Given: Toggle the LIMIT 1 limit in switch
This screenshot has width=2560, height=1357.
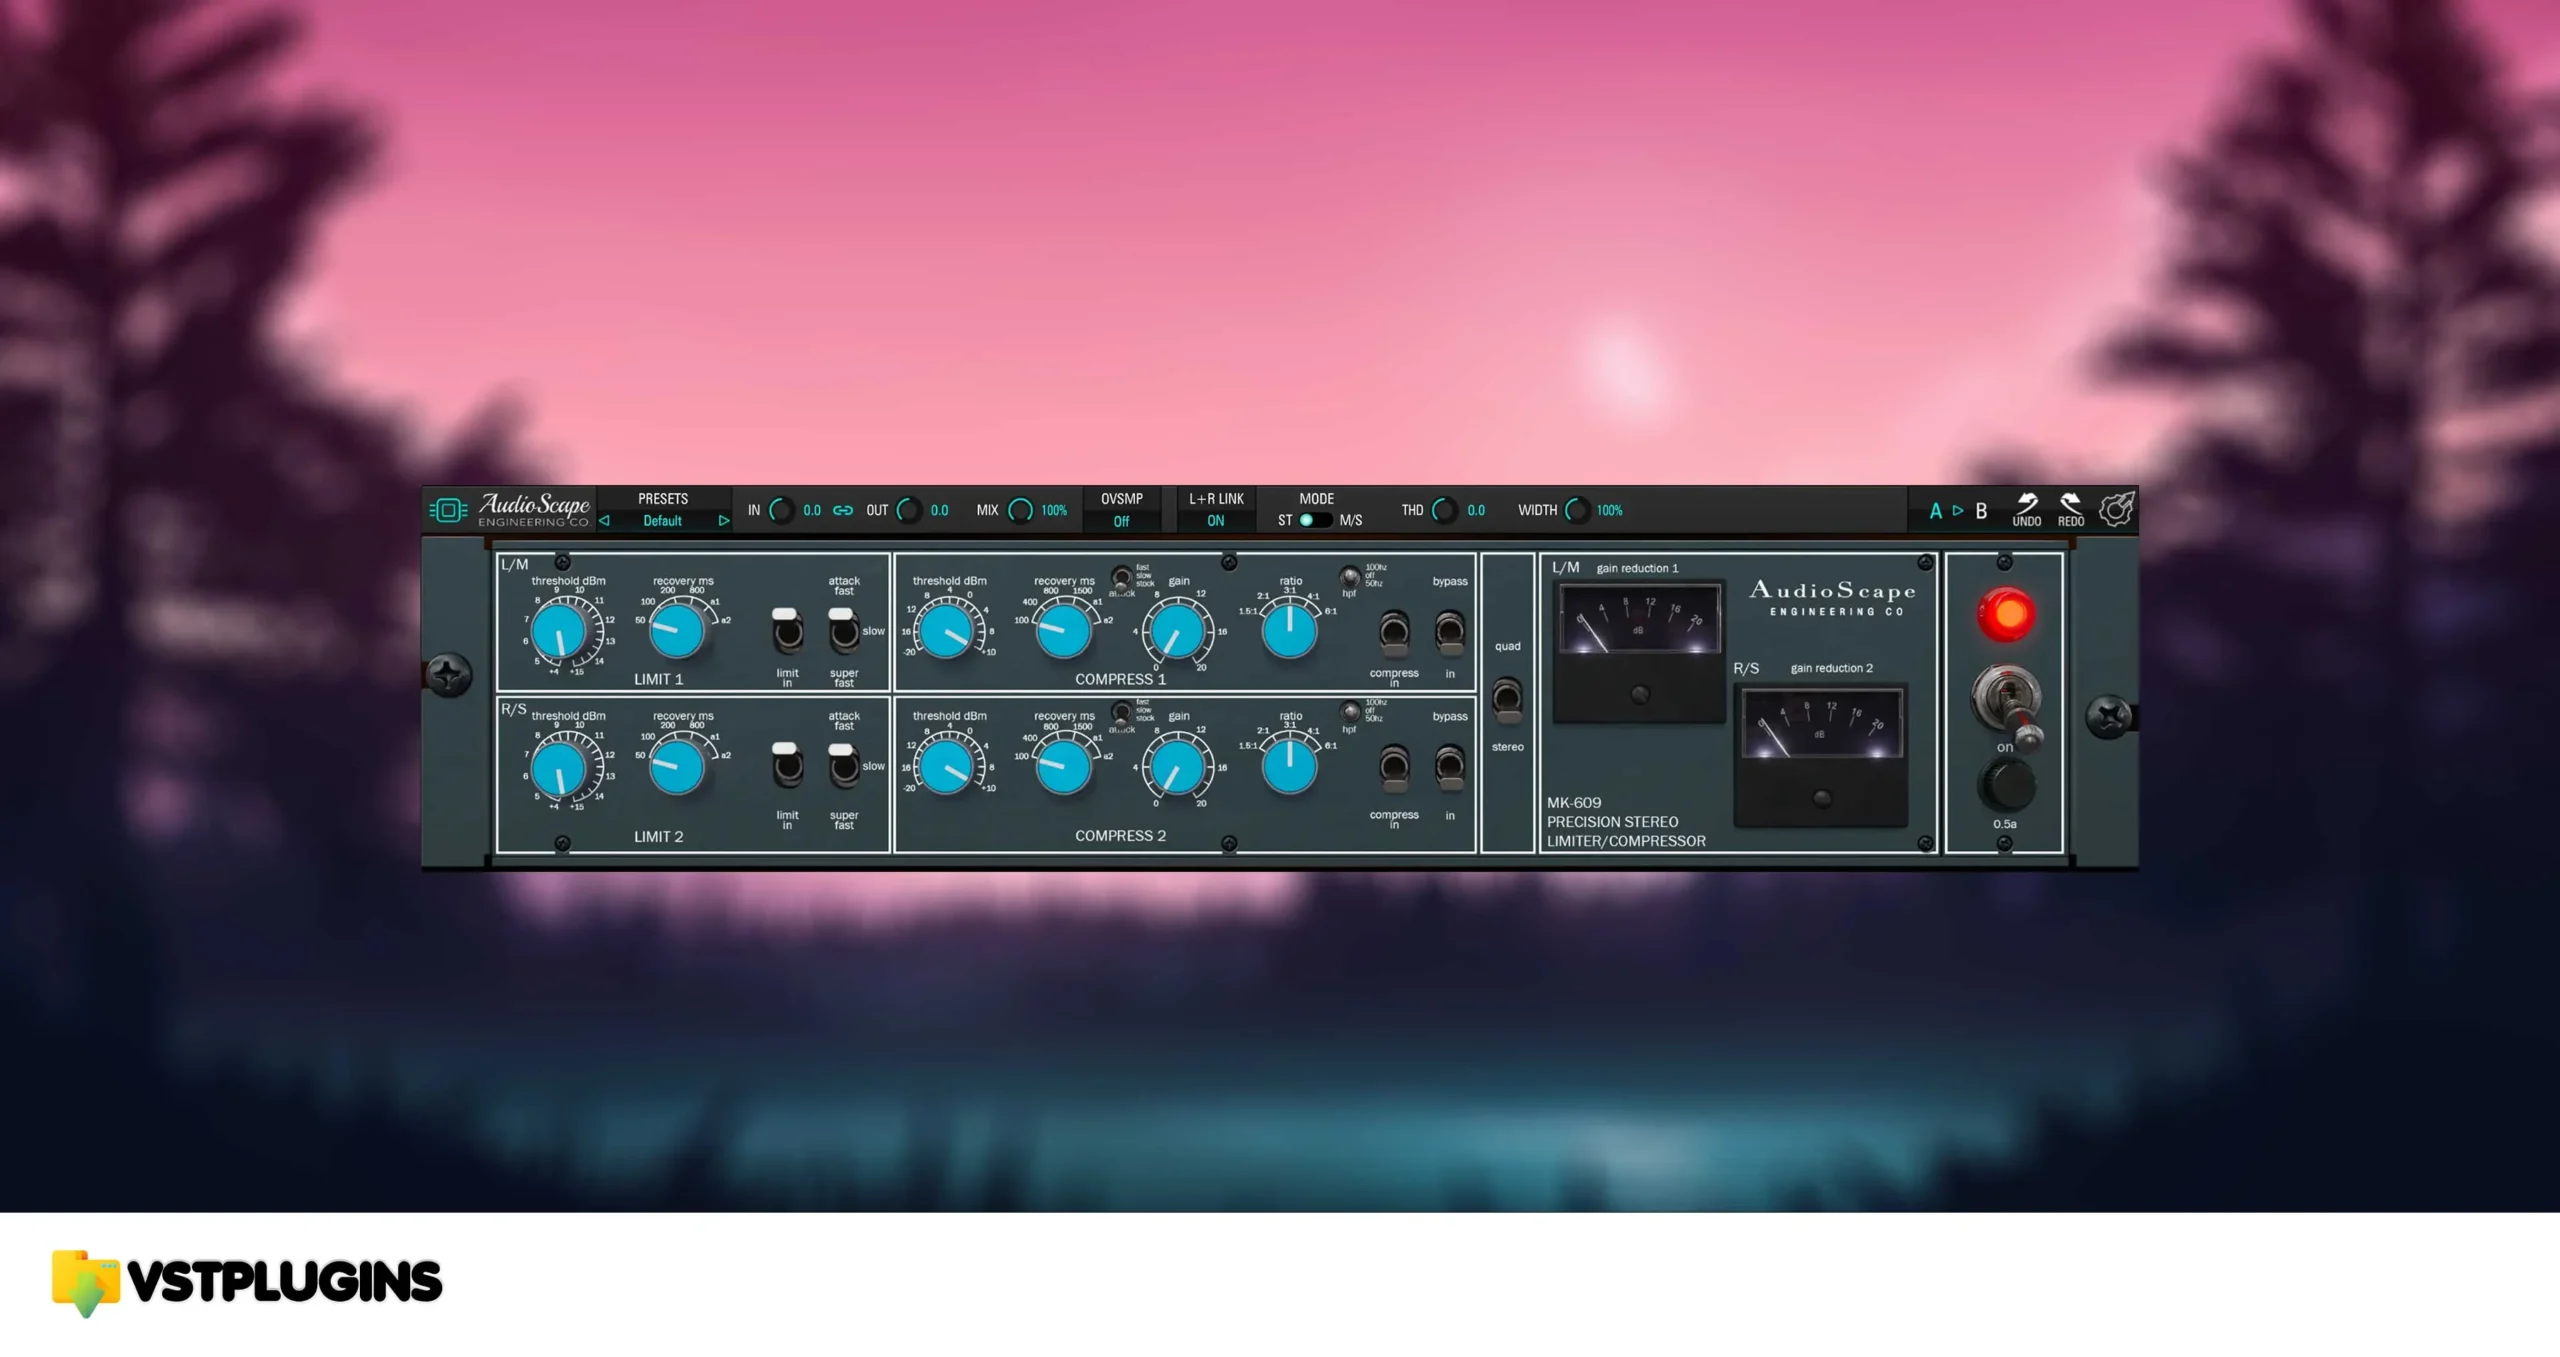Looking at the screenshot, I should [787, 629].
